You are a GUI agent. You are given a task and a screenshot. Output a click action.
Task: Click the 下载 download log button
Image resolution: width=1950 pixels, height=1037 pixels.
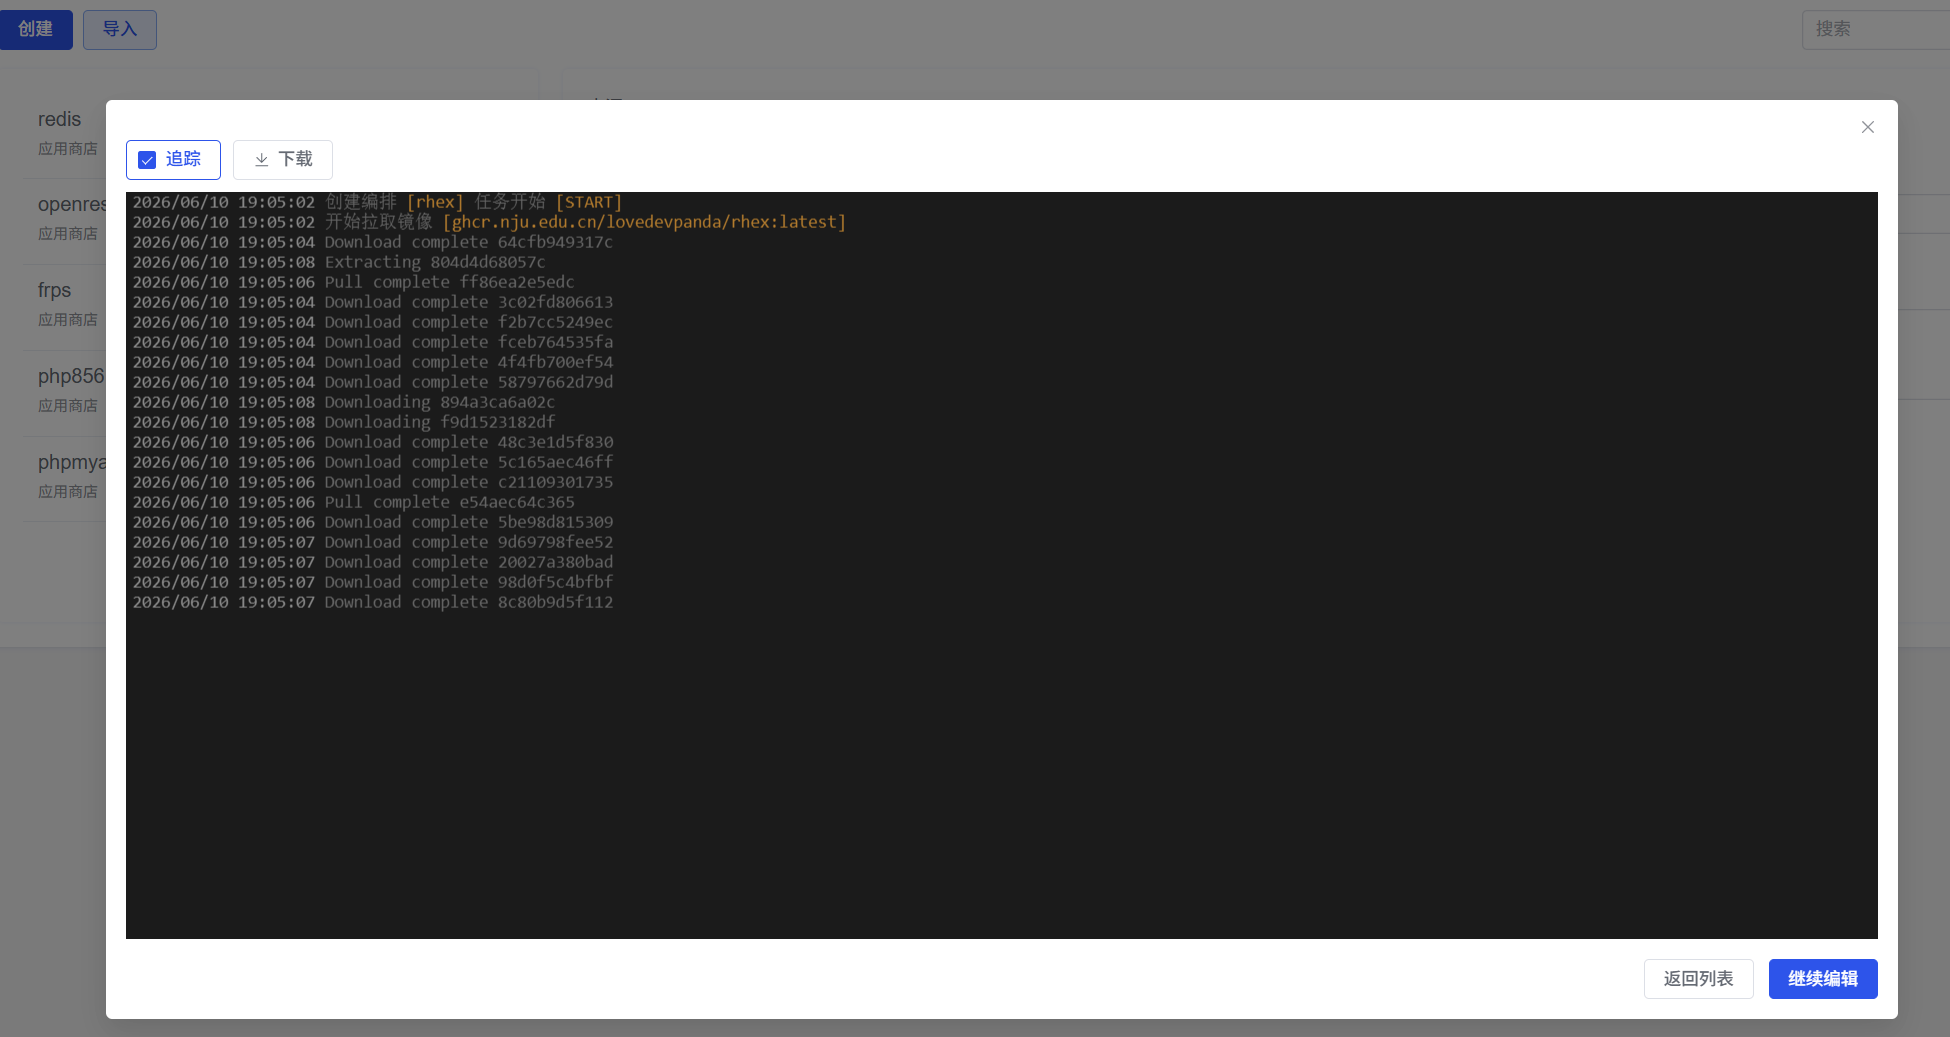pyautogui.click(x=283, y=160)
